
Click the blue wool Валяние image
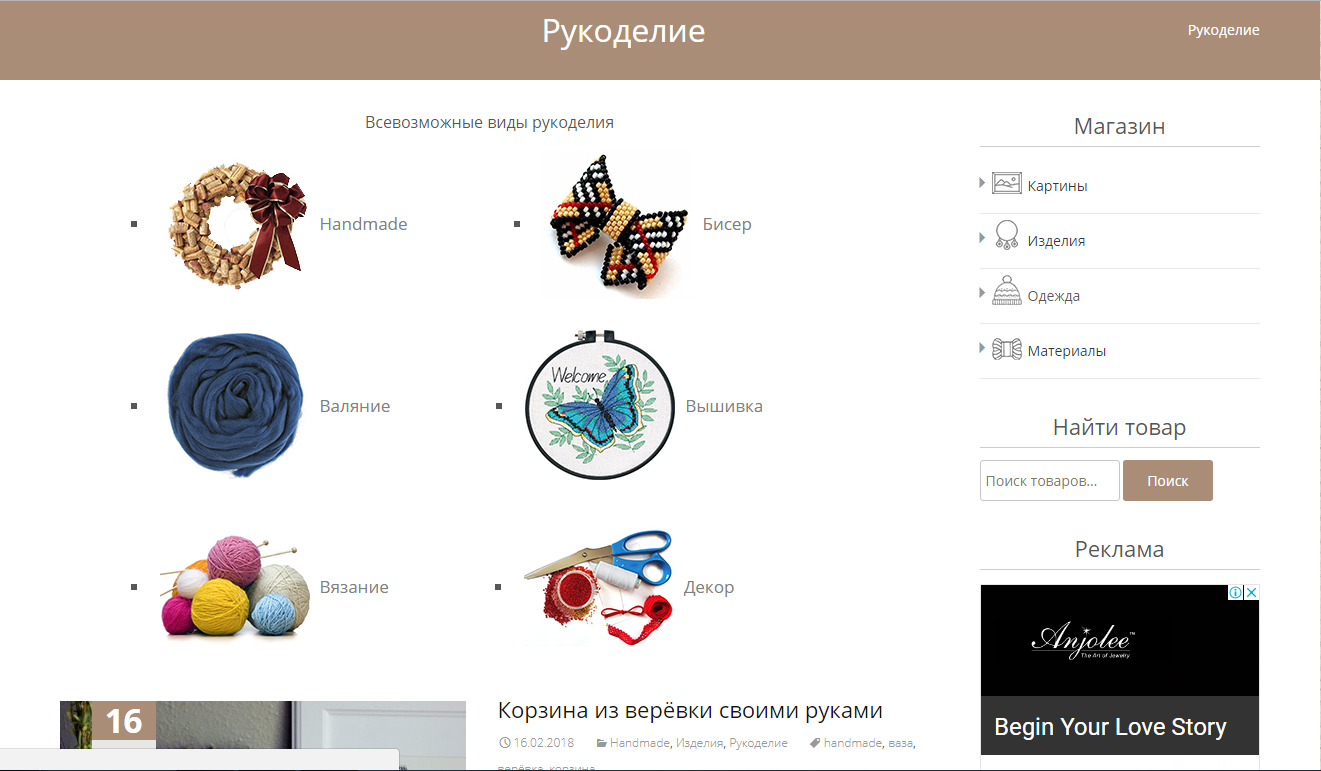(235, 406)
